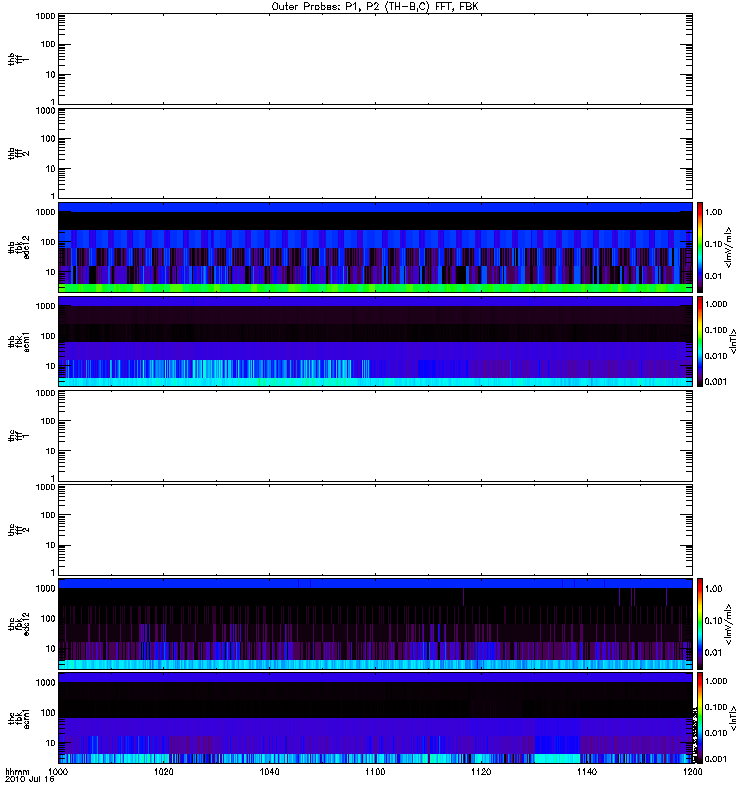Click the 1200 time-axis label
750x800 pixels.
[x=692, y=771]
